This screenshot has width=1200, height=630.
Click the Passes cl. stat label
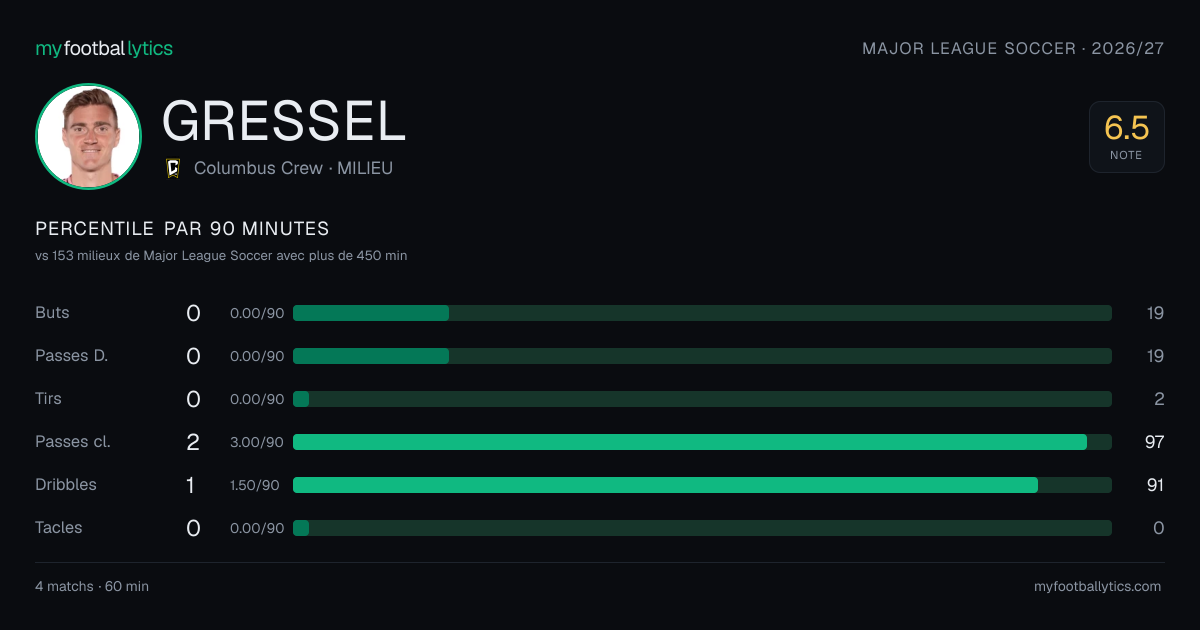pos(73,441)
